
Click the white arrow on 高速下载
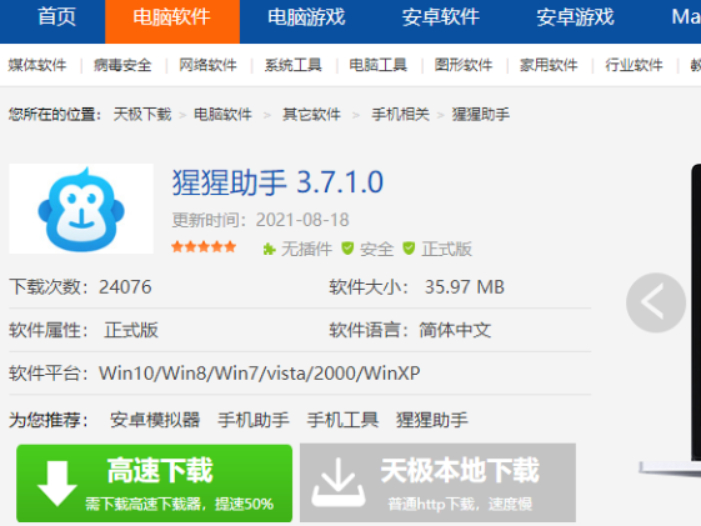[57, 483]
